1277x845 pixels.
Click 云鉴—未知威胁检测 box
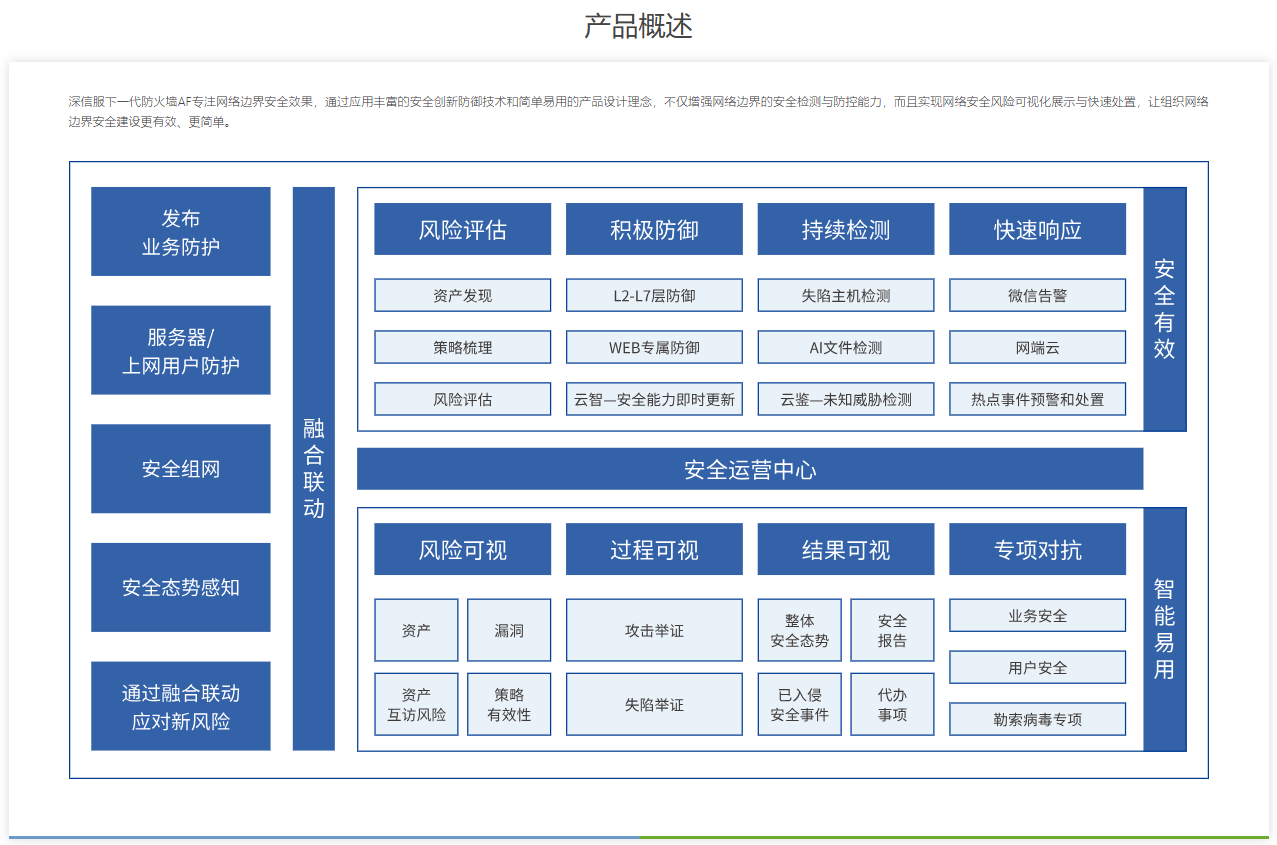coord(846,399)
